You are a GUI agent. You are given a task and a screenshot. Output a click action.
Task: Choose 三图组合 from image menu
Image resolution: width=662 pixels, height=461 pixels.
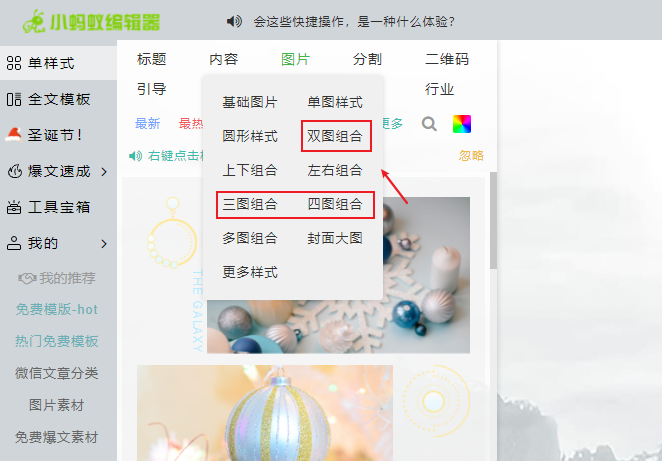click(250, 204)
